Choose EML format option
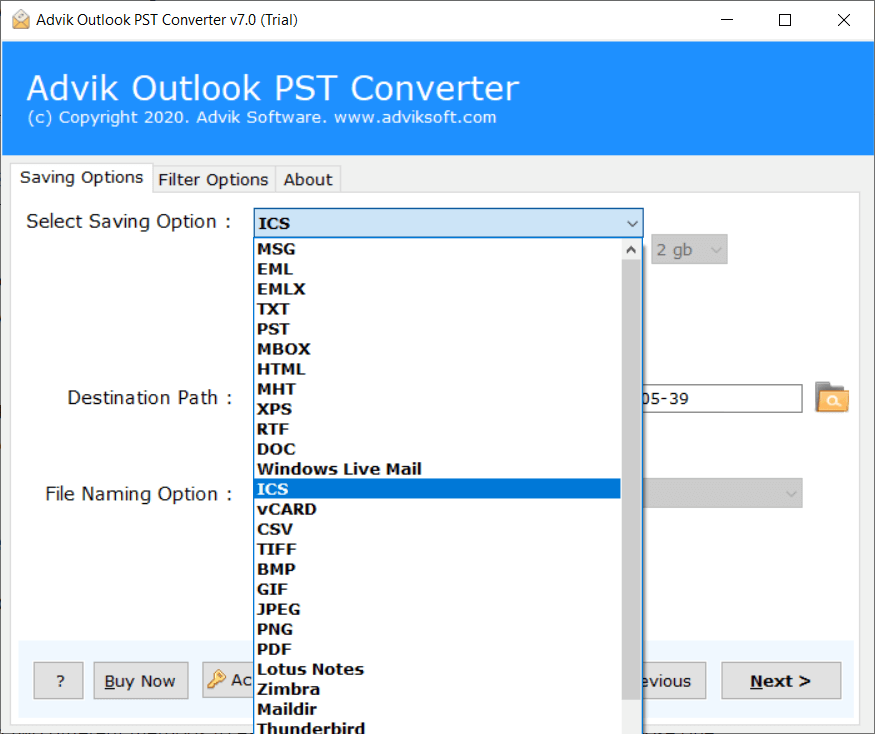This screenshot has width=875, height=734. coord(438,269)
